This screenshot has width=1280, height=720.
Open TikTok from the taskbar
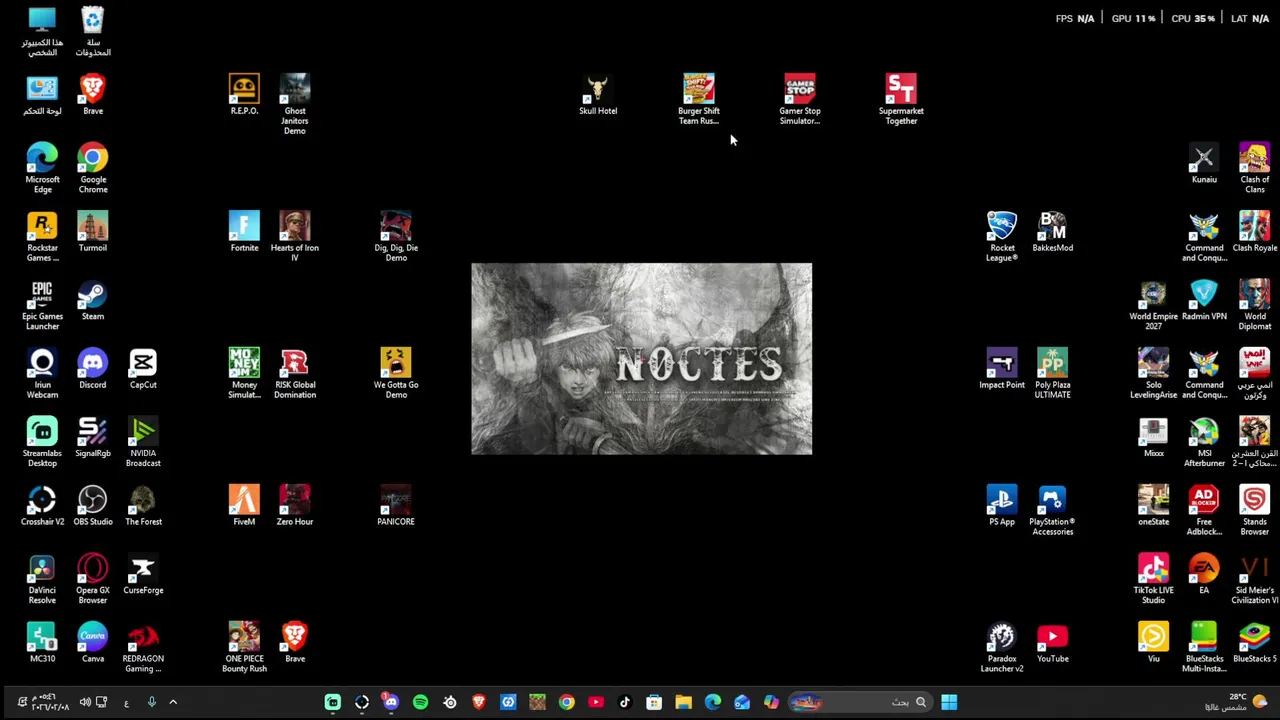[625, 702]
